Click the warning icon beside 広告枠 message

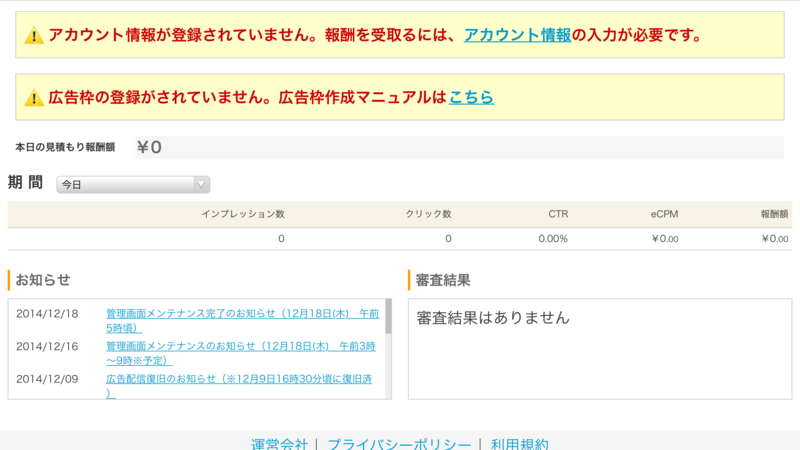pos(34,97)
